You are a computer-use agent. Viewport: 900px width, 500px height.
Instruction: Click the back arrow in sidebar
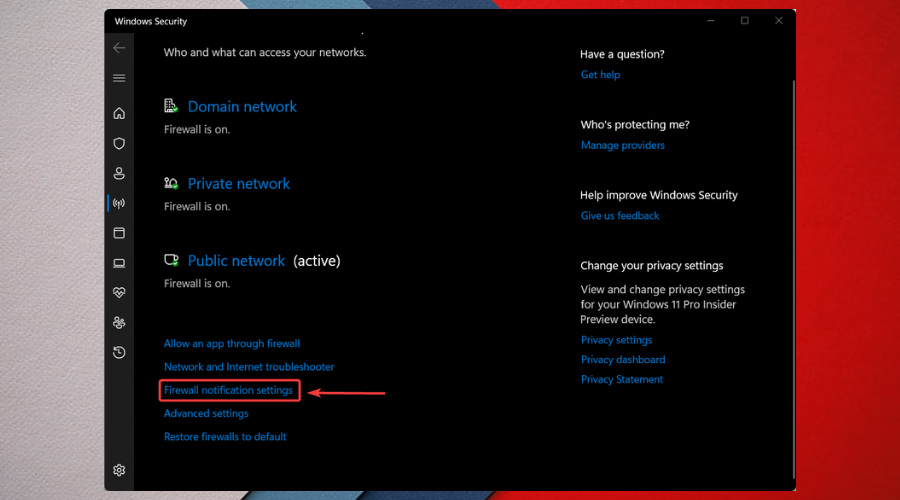point(119,48)
